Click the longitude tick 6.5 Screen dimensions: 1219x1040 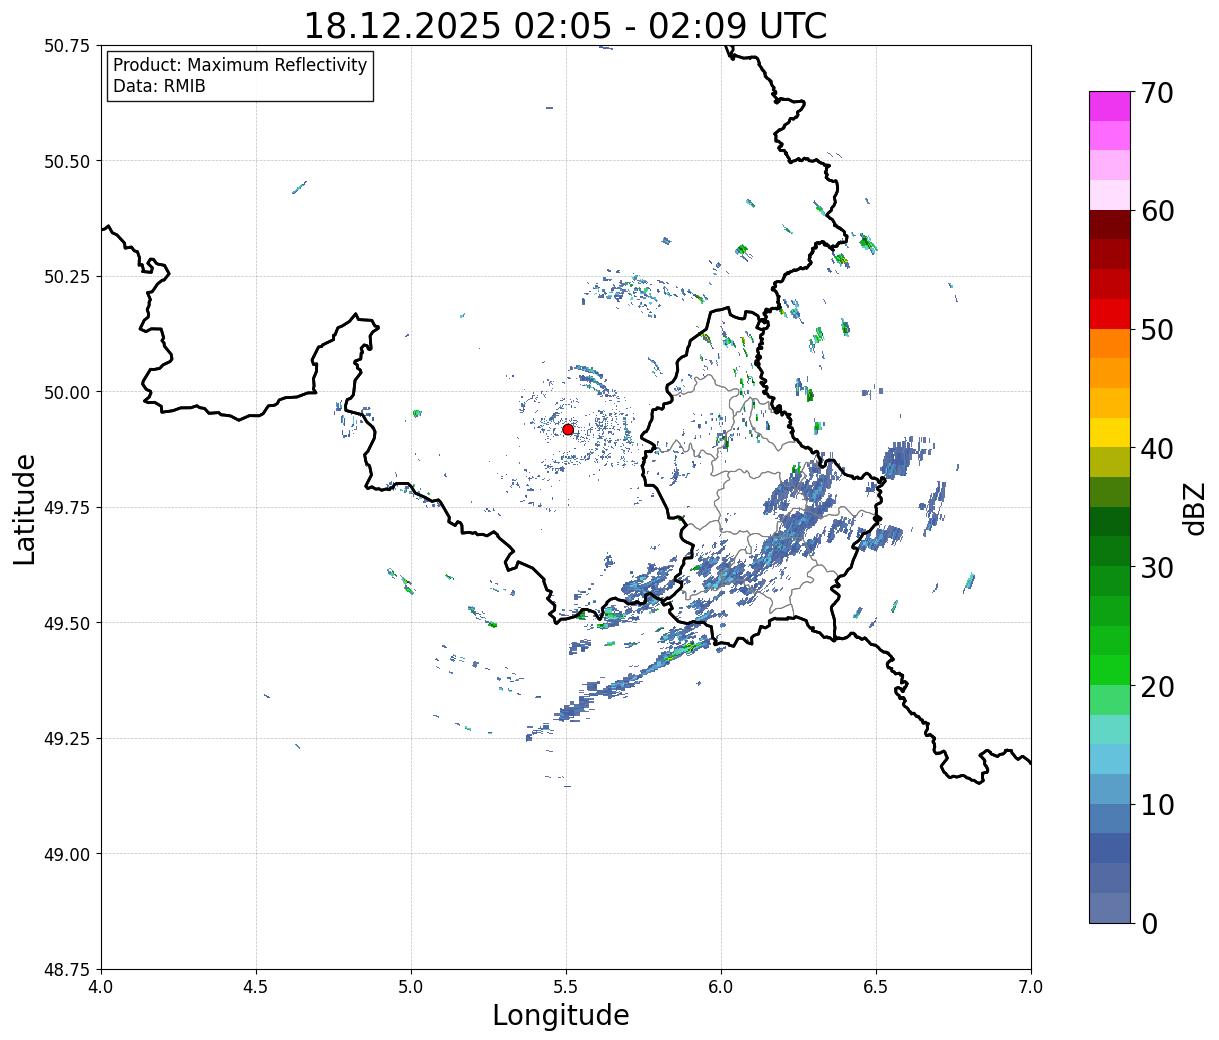tap(876, 987)
